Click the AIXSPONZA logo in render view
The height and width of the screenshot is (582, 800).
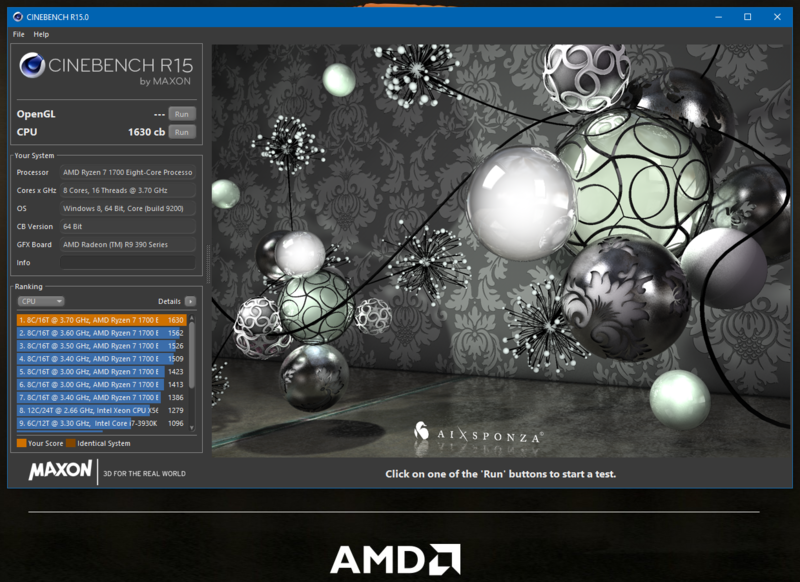[x=478, y=435]
